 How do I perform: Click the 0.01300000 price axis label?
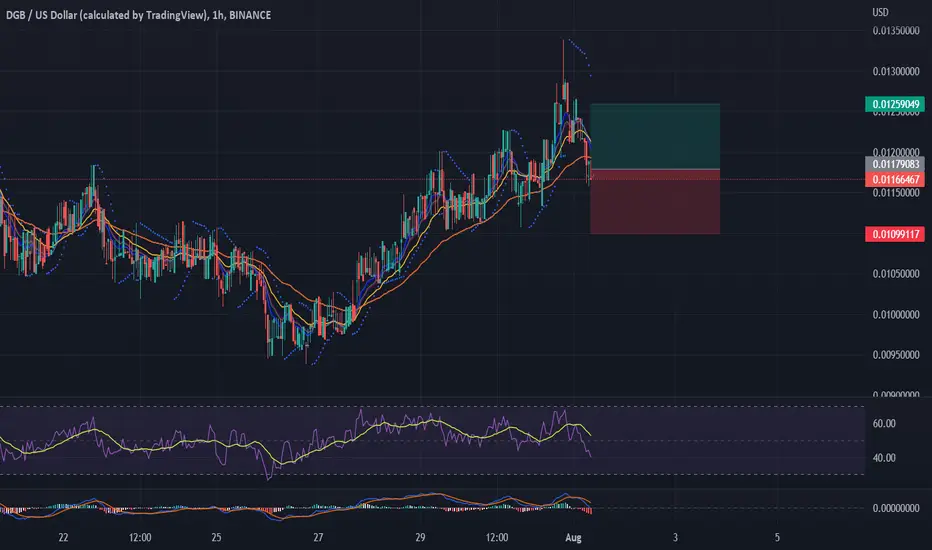[896, 71]
